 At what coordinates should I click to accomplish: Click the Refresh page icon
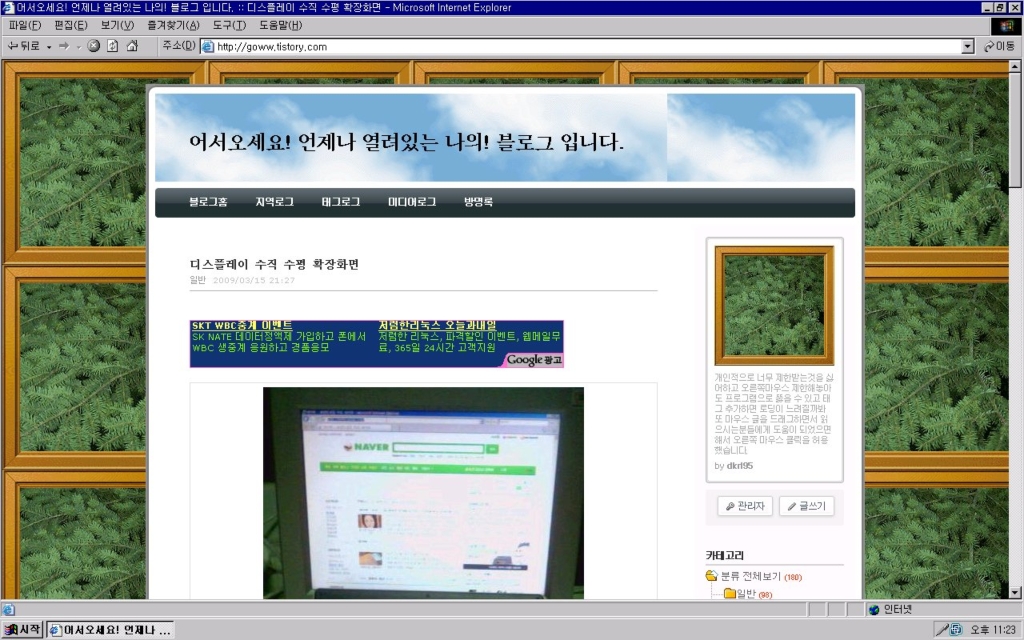click(x=112, y=46)
